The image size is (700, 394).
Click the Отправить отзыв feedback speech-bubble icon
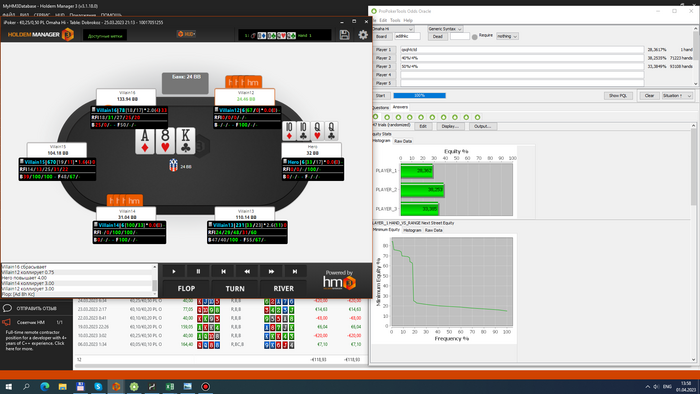[x=8, y=308]
